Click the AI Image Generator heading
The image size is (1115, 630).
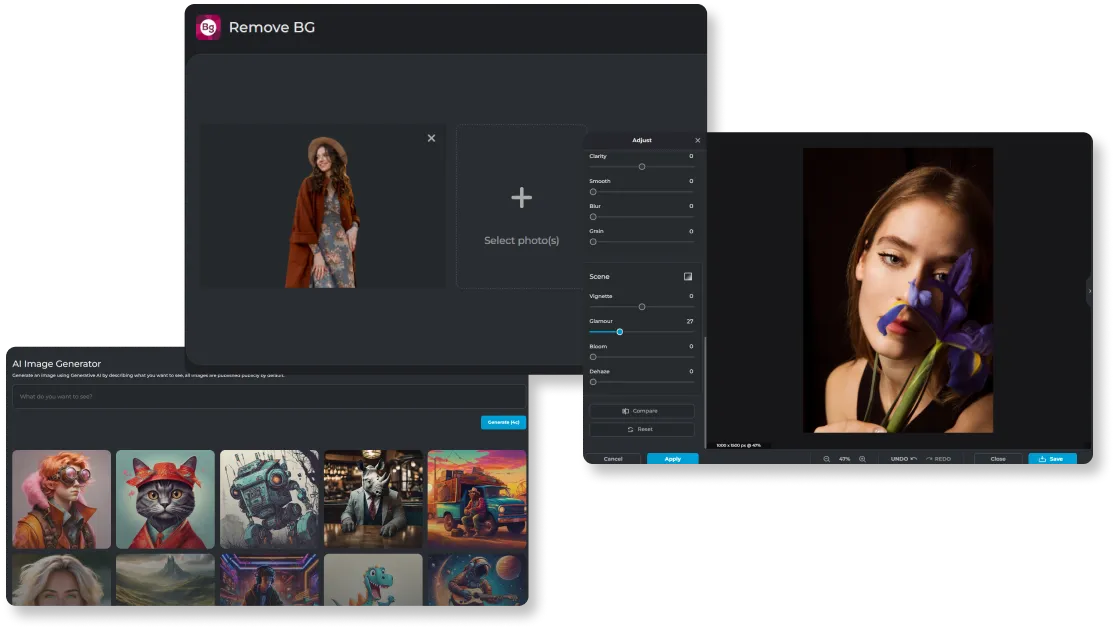pyautogui.click(x=57, y=363)
